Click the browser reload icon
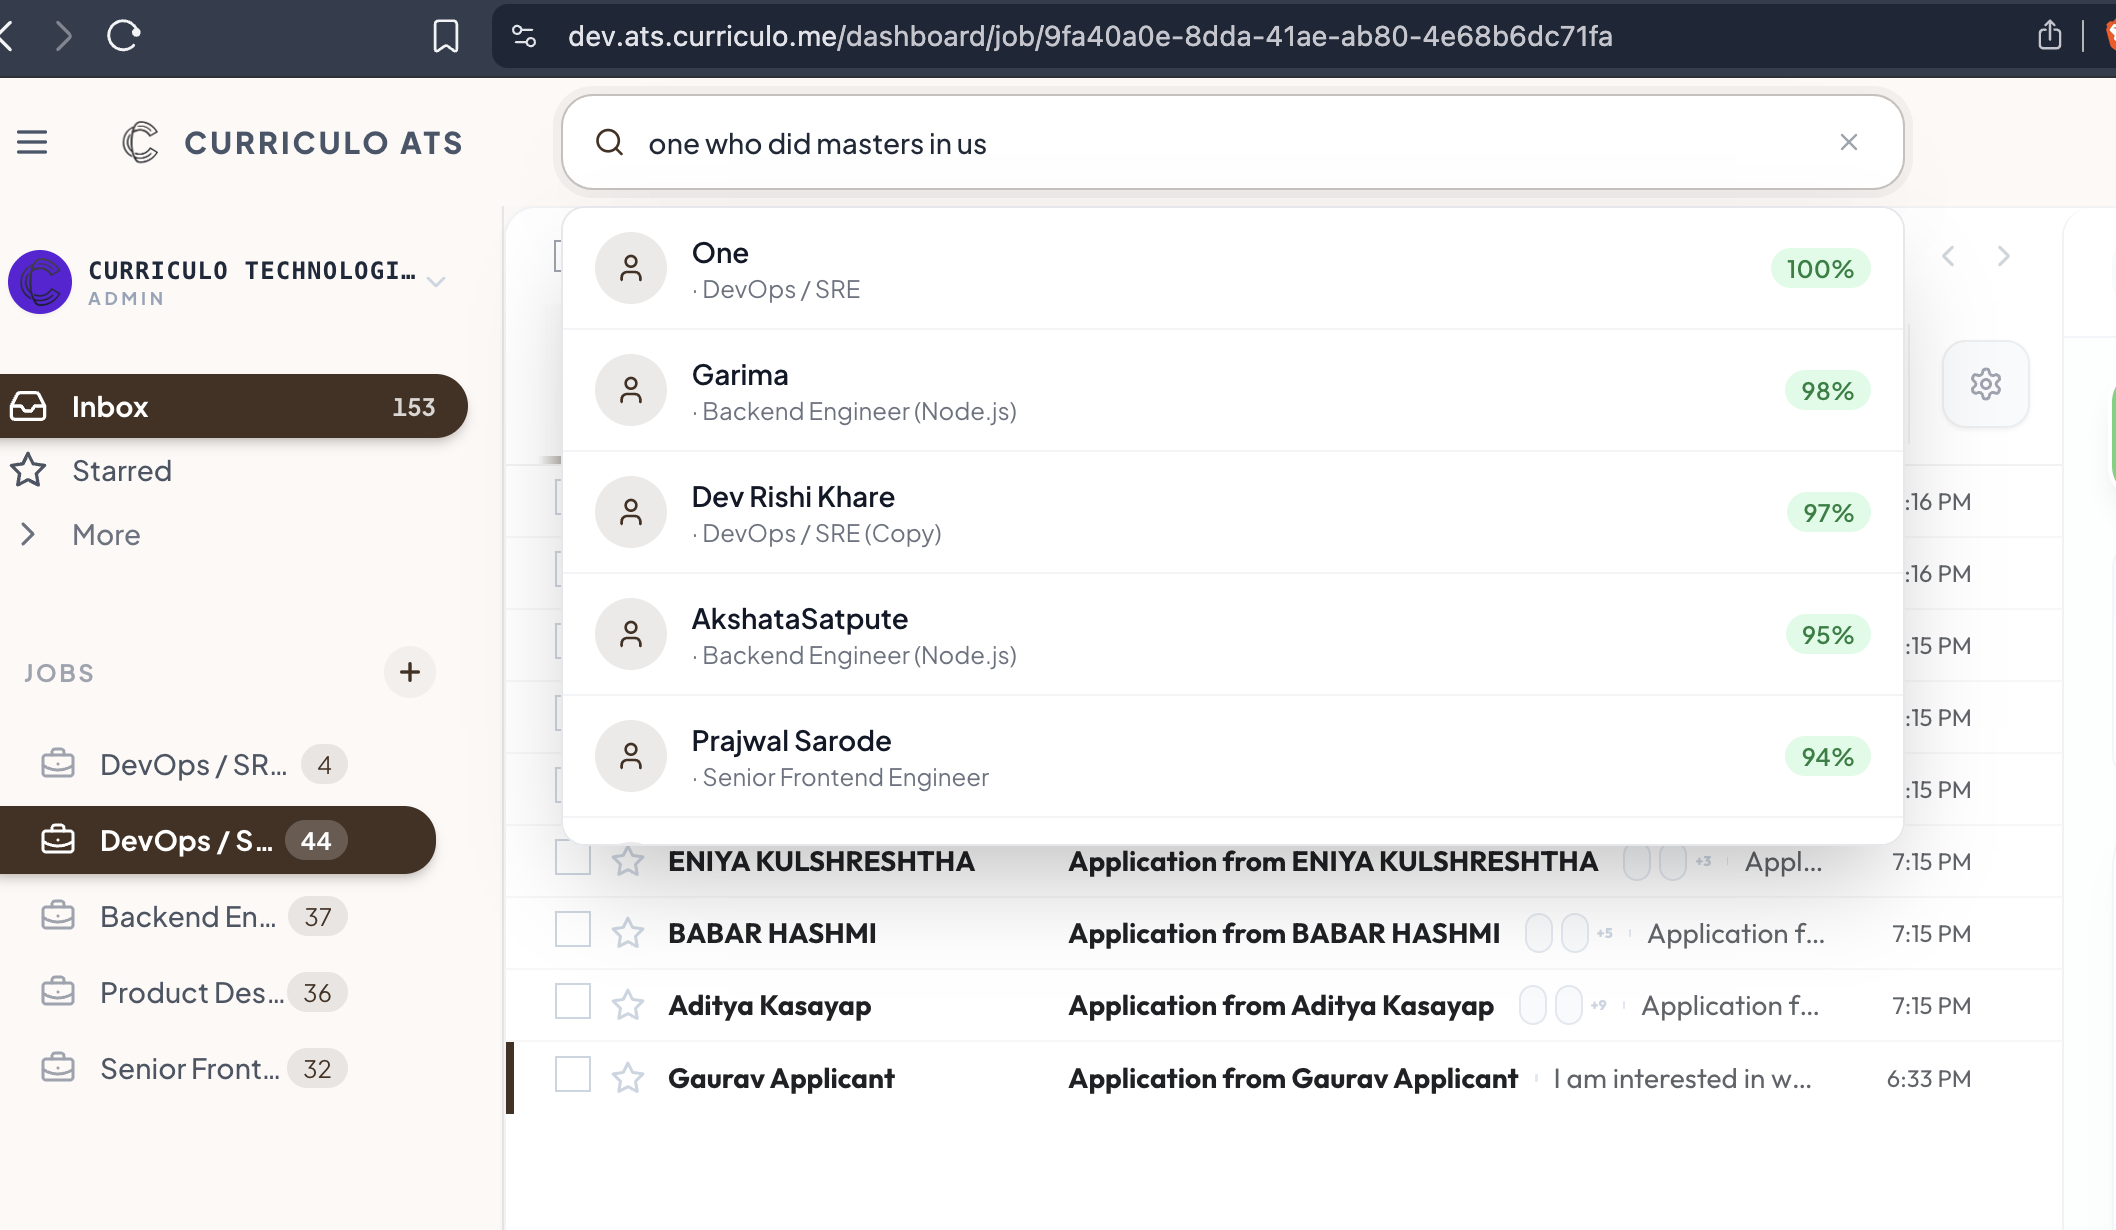 (123, 36)
